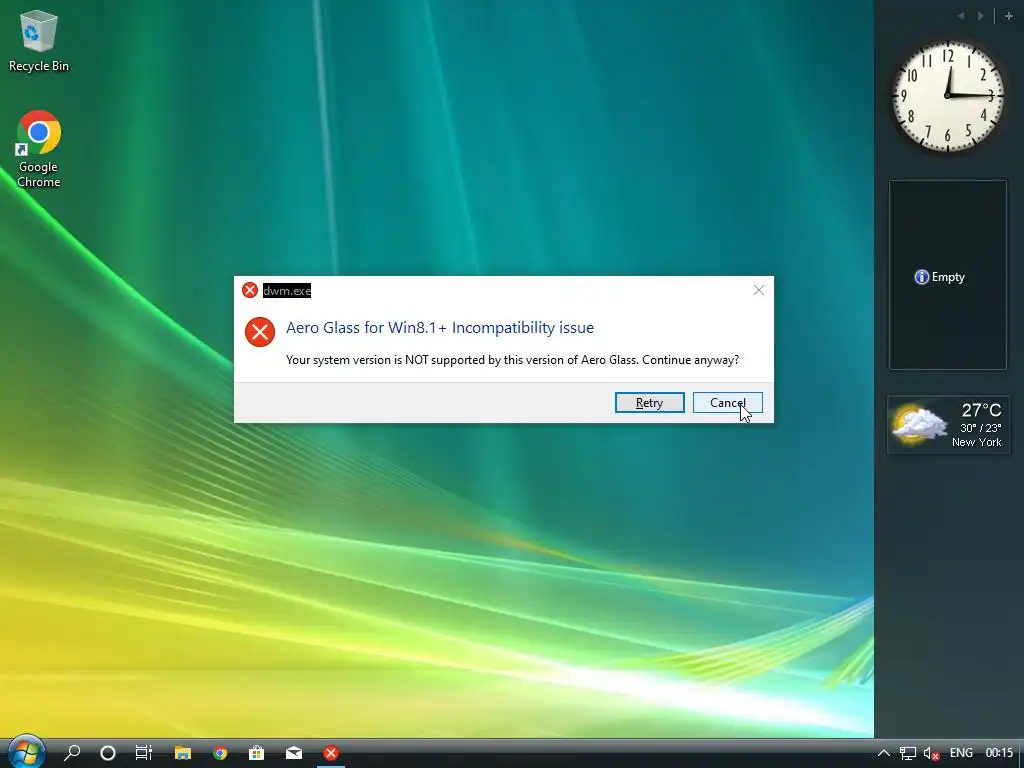The image size is (1024, 768).
Task: Open Microsoft Store taskbar icon
Action: click(x=257, y=753)
